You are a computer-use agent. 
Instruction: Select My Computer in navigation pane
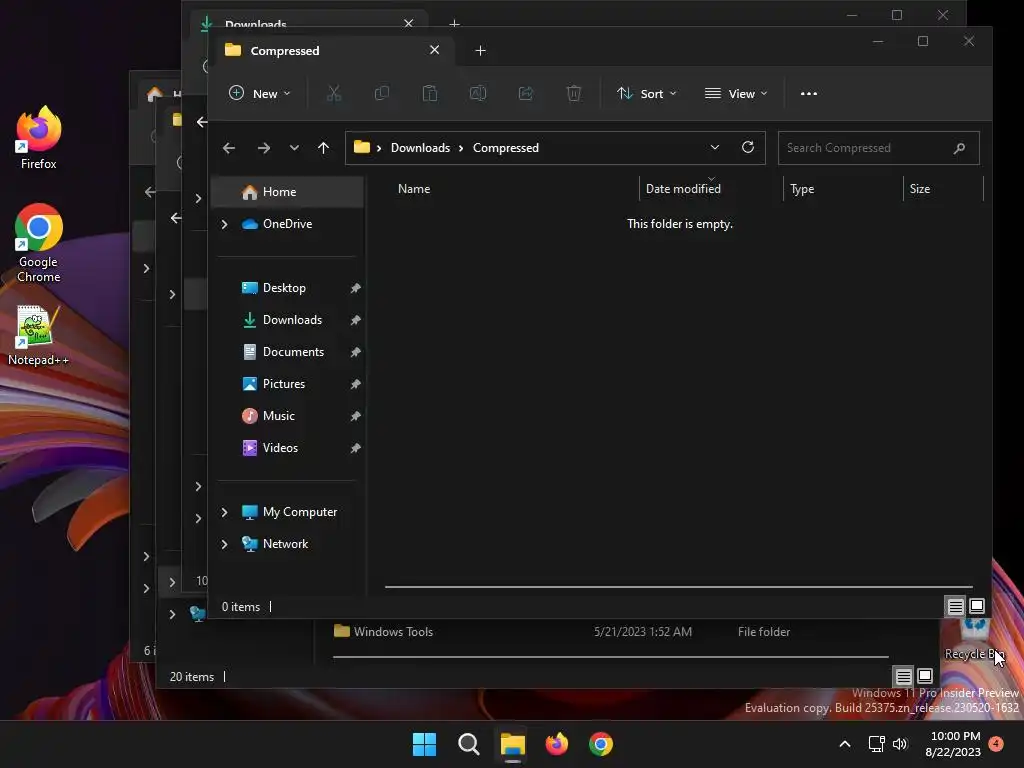tap(299, 512)
